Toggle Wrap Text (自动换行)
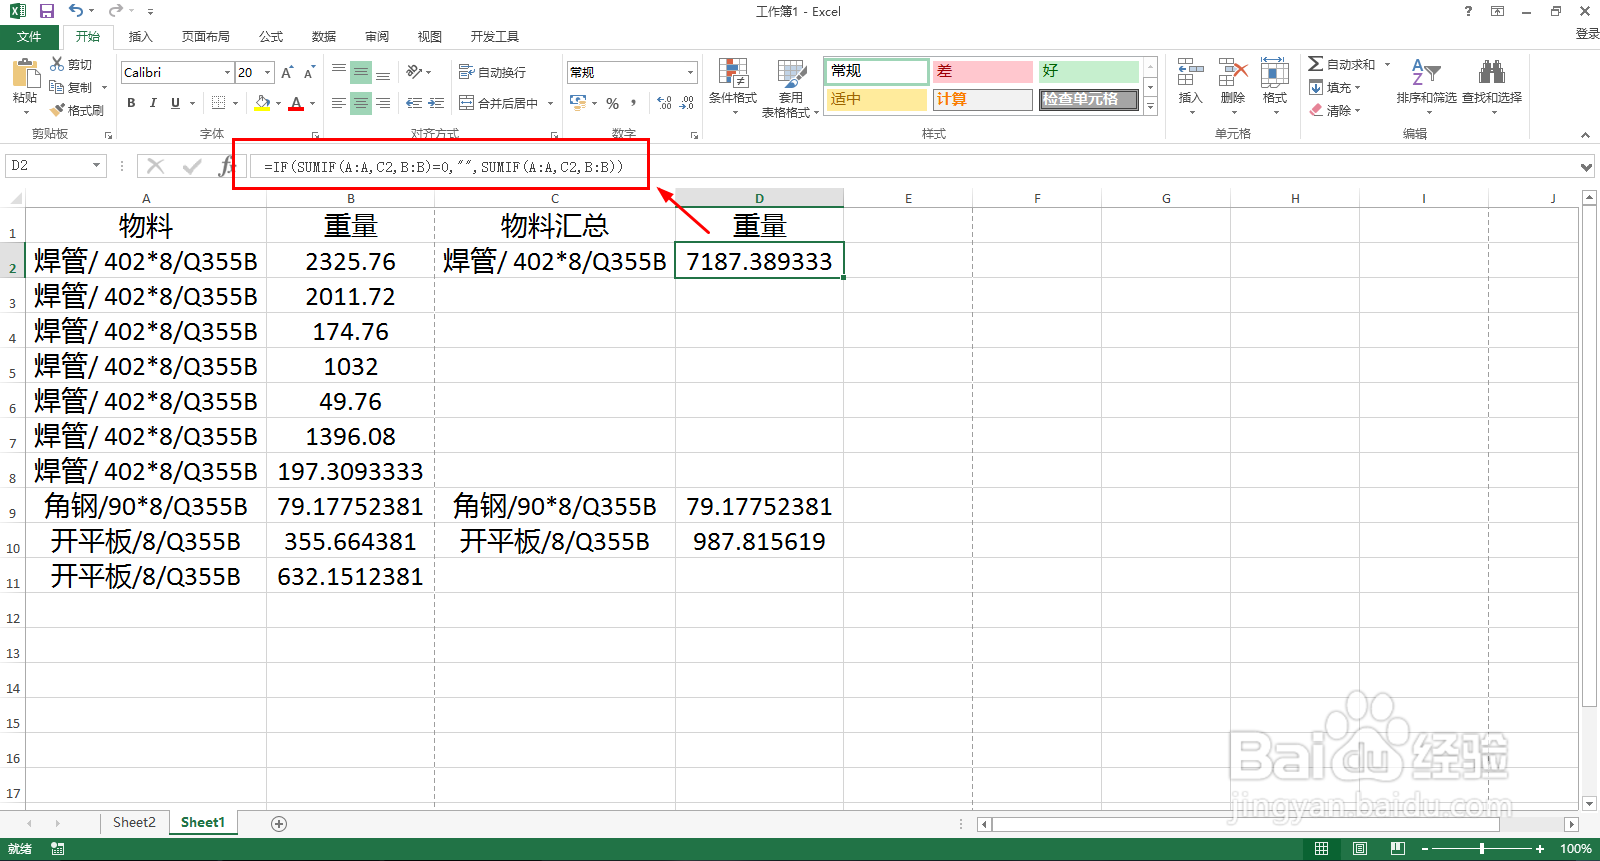Viewport: 1600px width, 861px height. point(492,72)
